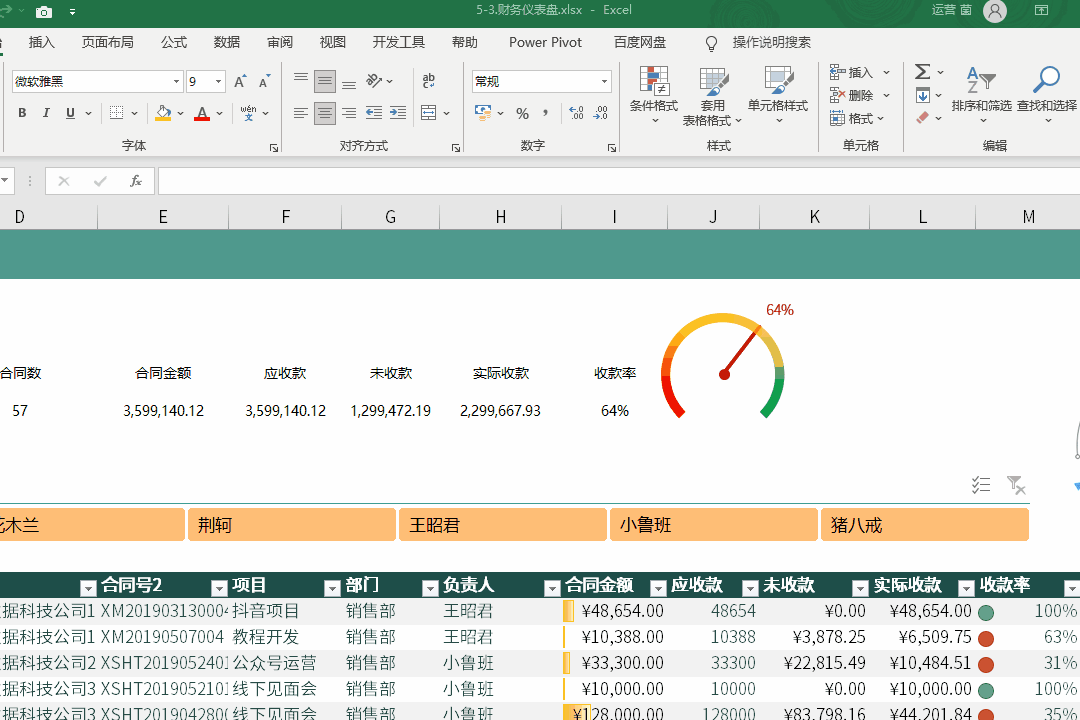Click the increase font size icon
The image size is (1080, 720).
click(240, 82)
